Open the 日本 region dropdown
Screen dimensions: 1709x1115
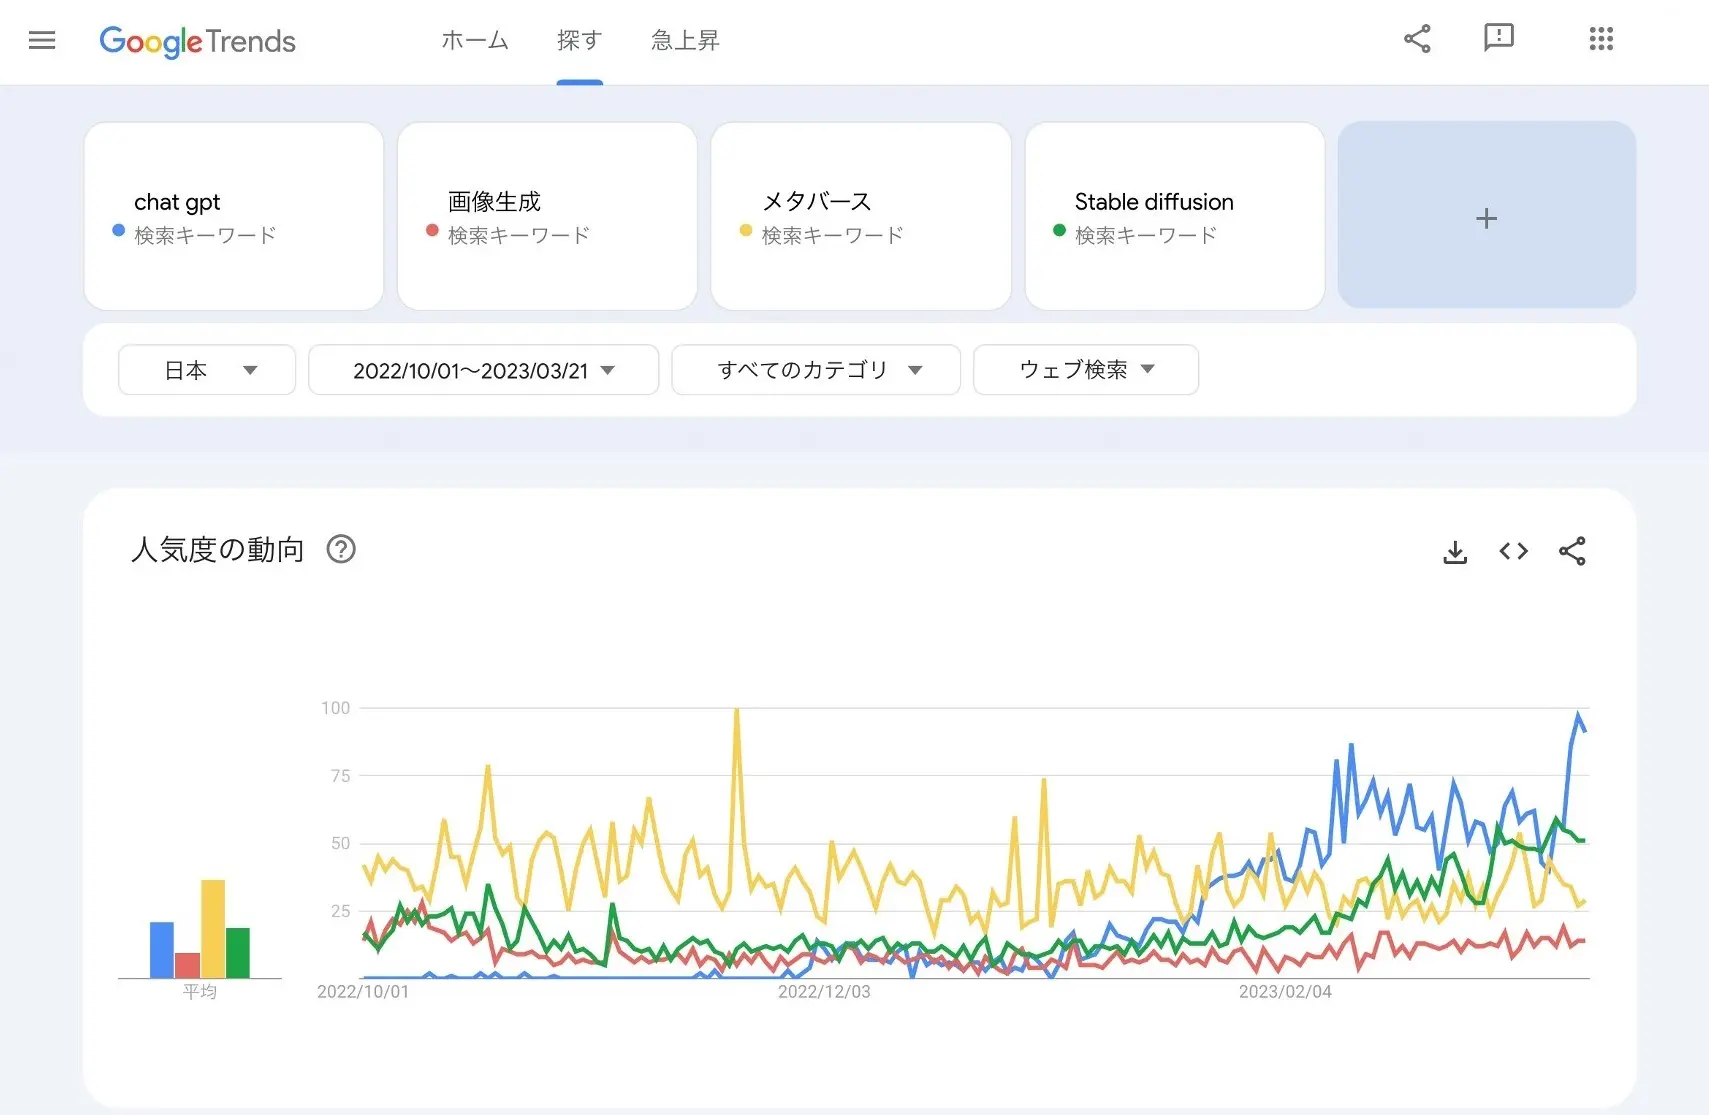coord(207,370)
